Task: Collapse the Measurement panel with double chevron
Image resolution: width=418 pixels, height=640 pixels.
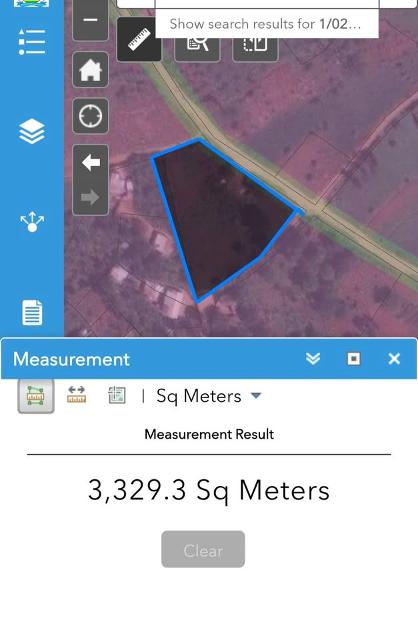Action: pyautogui.click(x=313, y=359)
